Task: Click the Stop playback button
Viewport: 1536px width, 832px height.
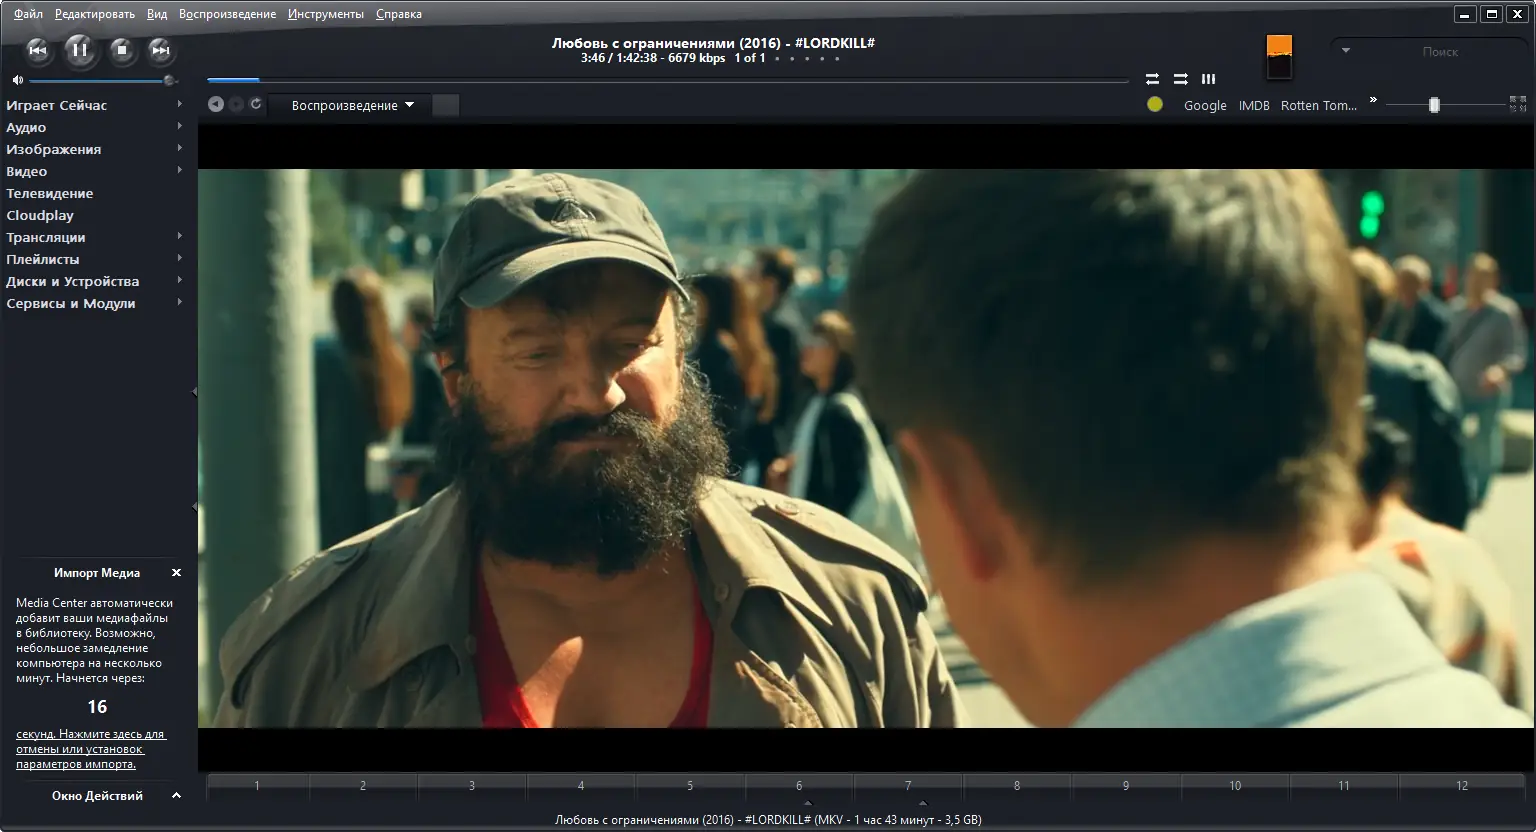Action: pos(121,50)
